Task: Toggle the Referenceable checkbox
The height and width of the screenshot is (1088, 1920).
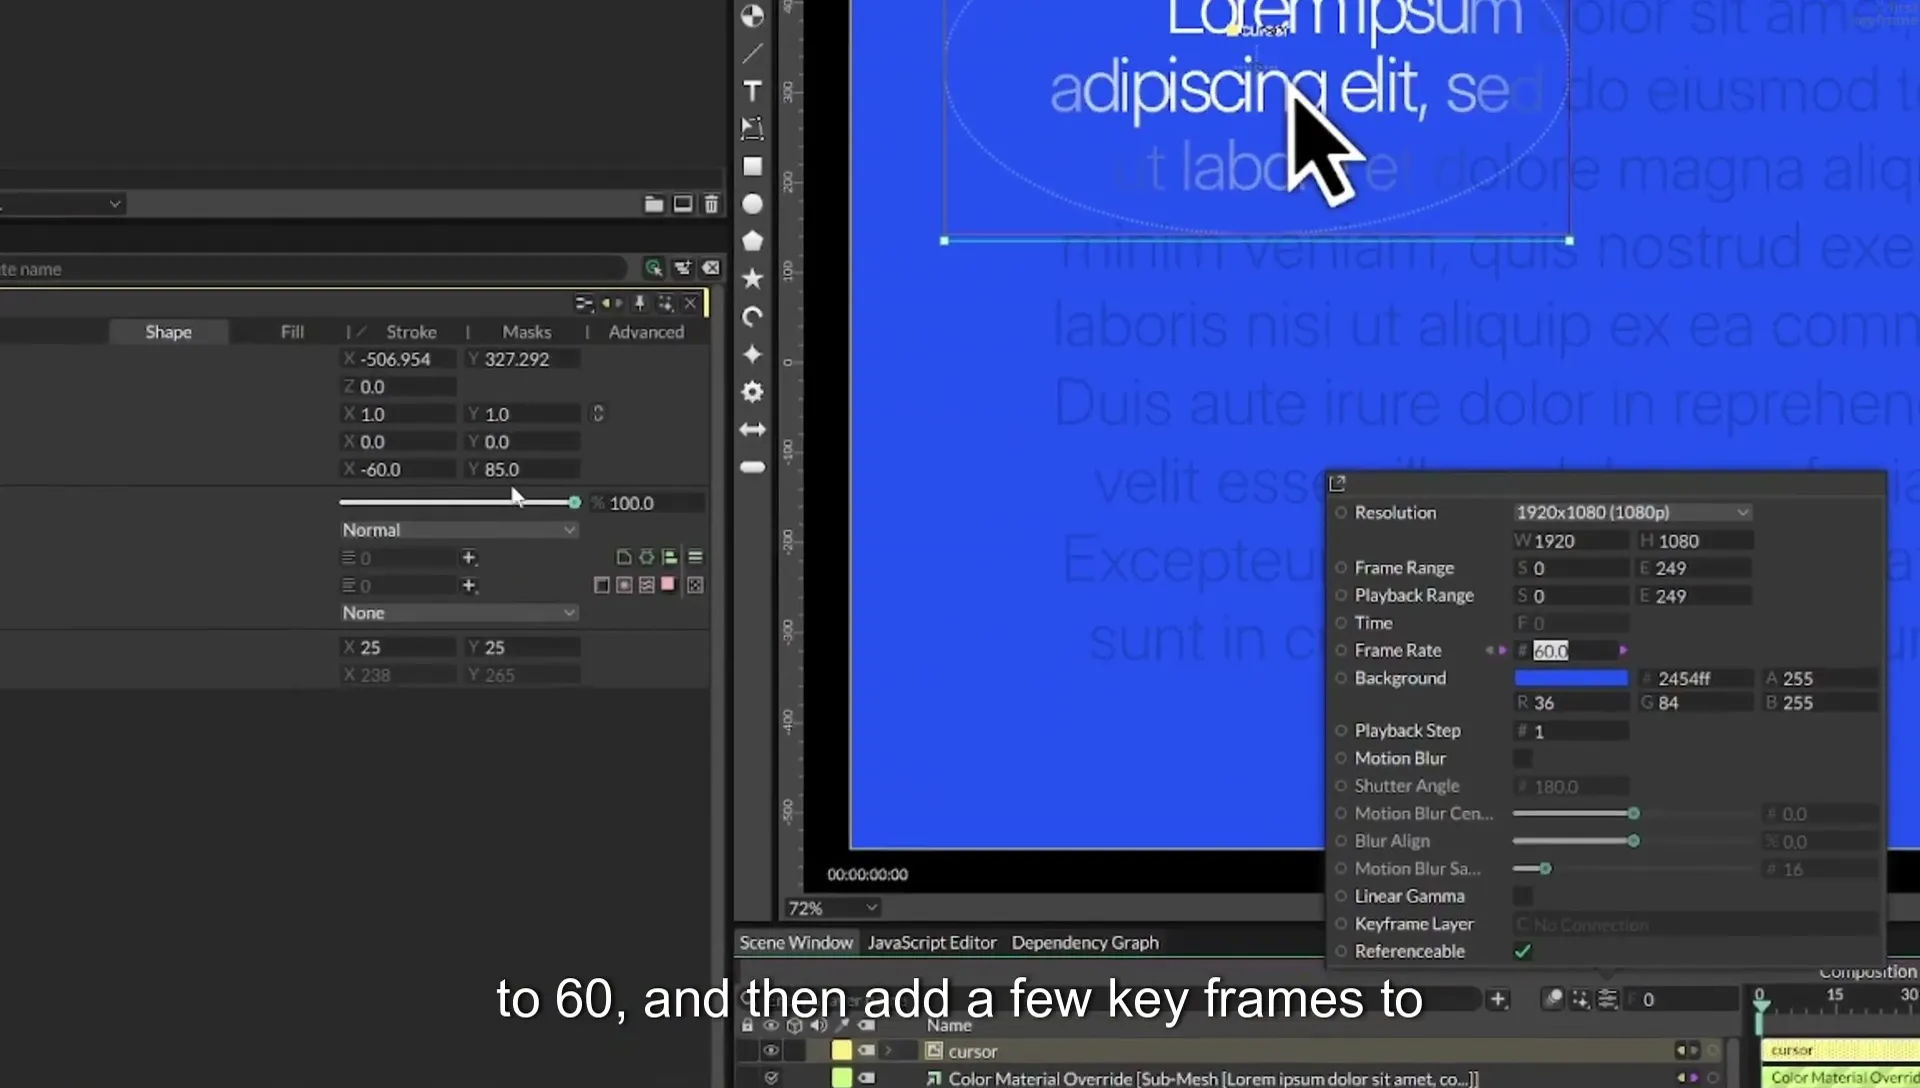Action: (1523, 951)
